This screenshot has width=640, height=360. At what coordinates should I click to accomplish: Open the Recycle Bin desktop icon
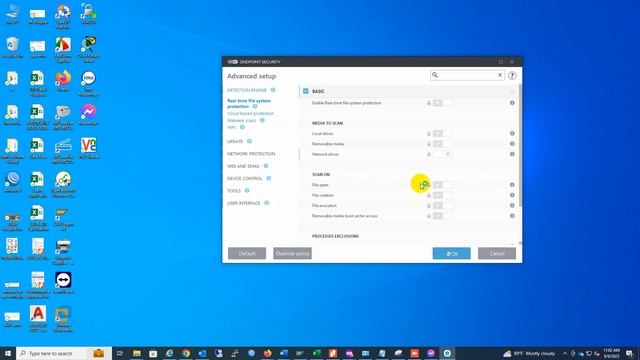click(12, 47)
